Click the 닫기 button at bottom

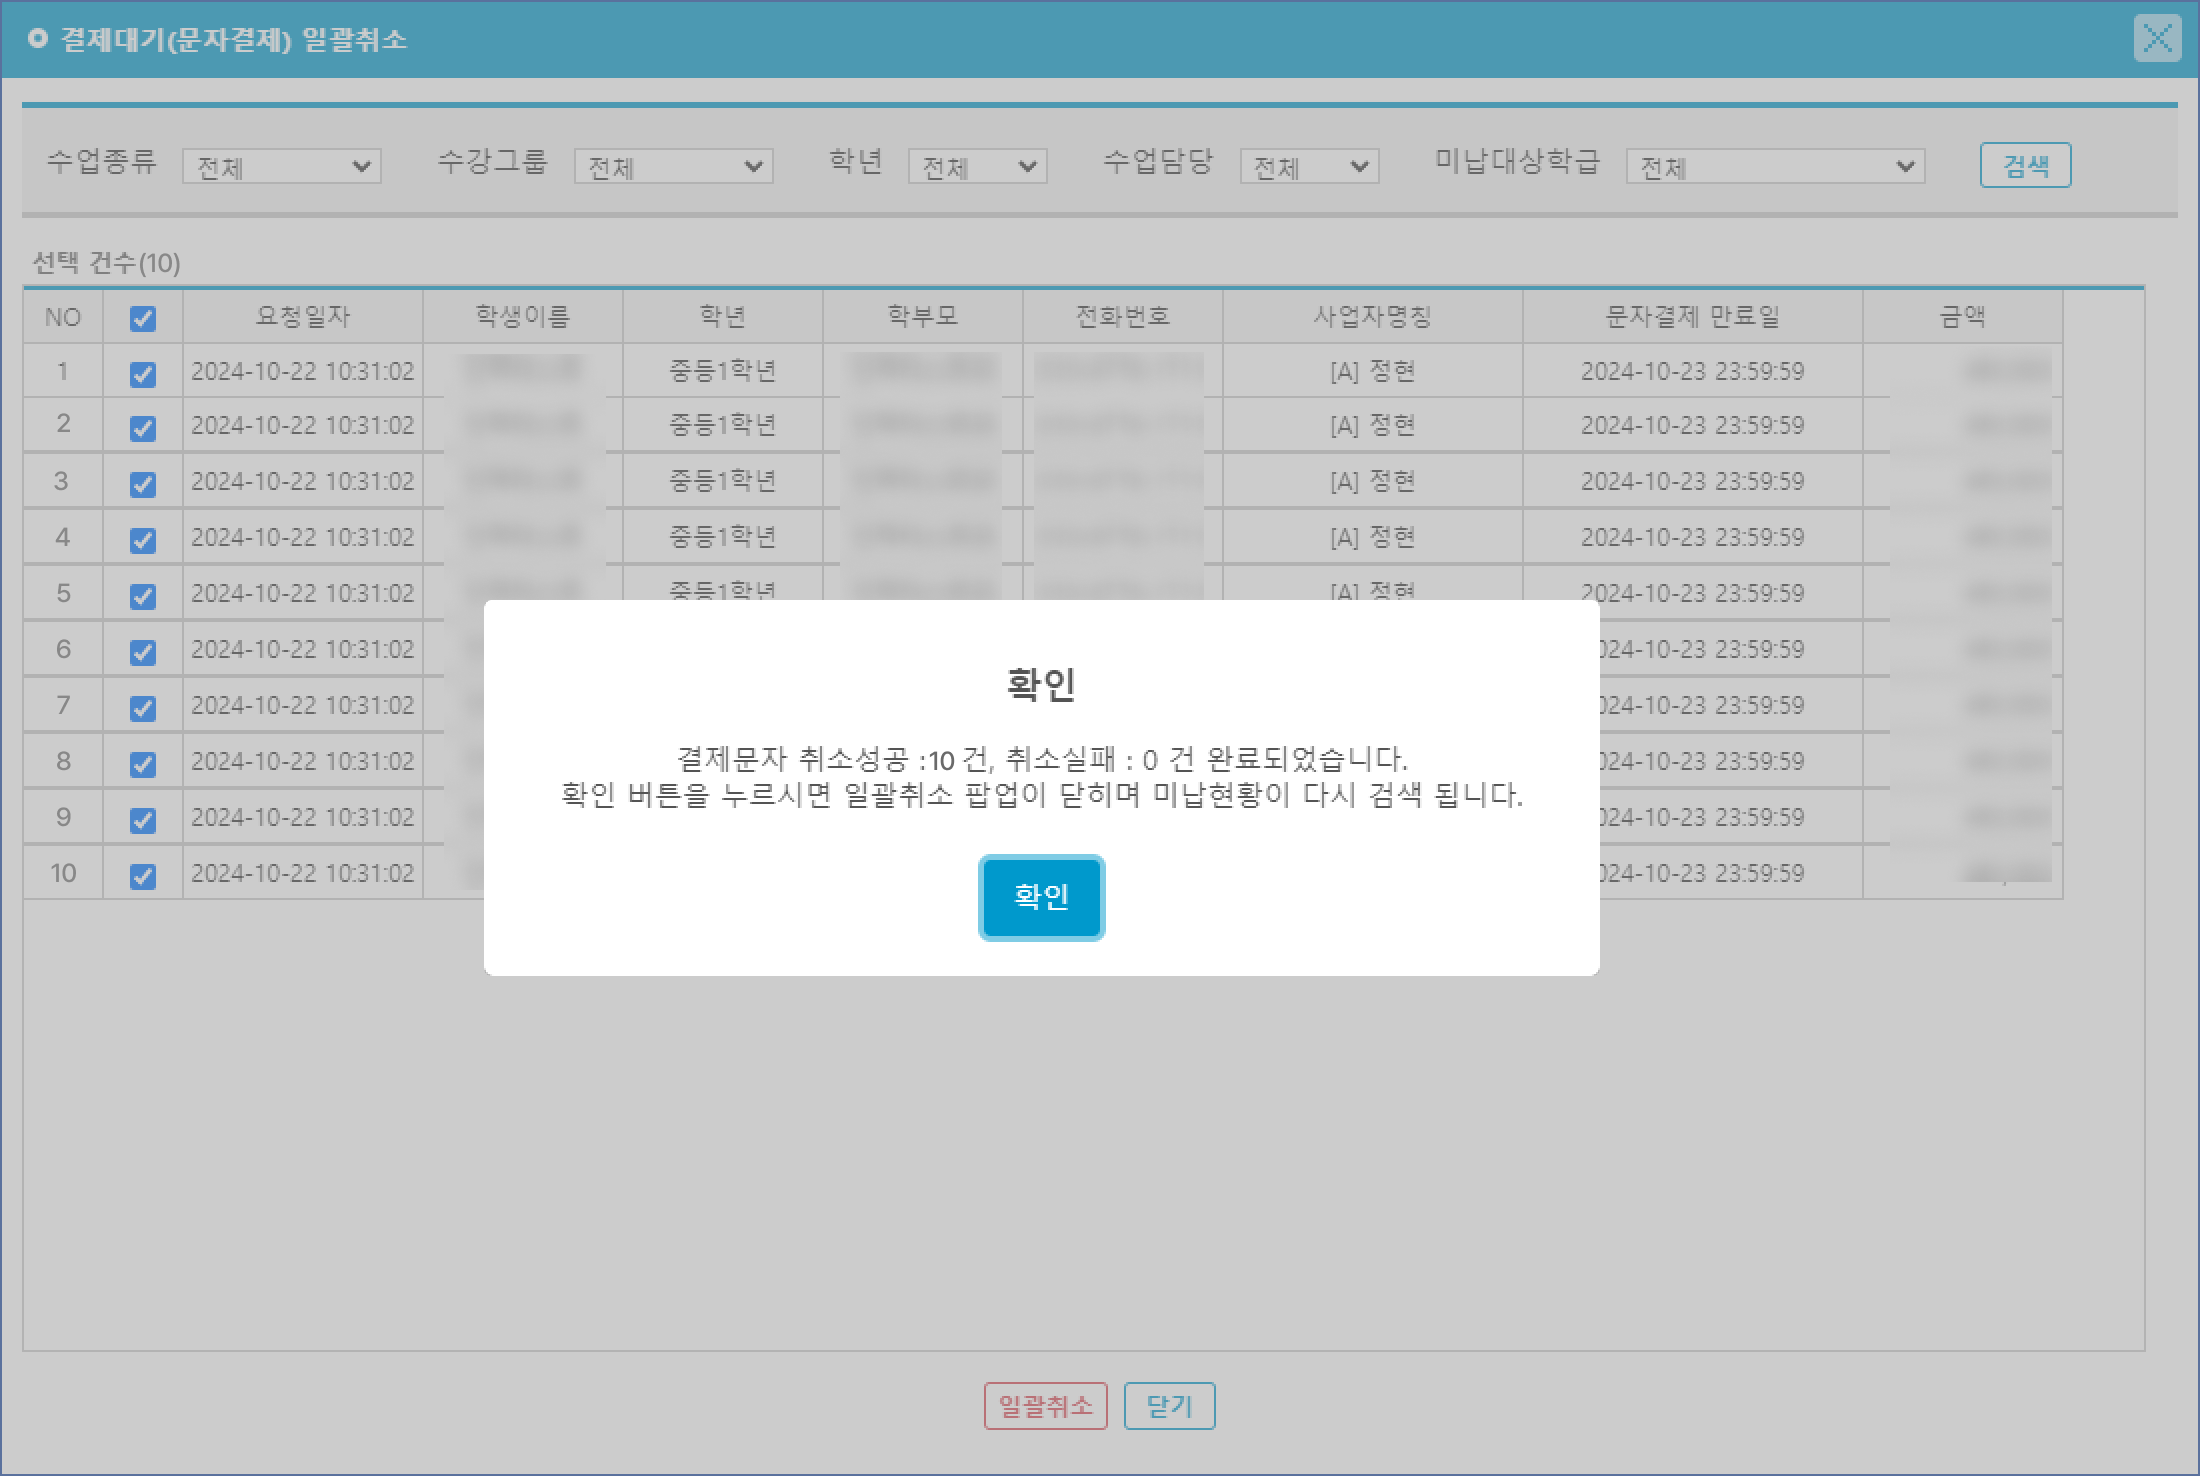click(1169, 1406)
